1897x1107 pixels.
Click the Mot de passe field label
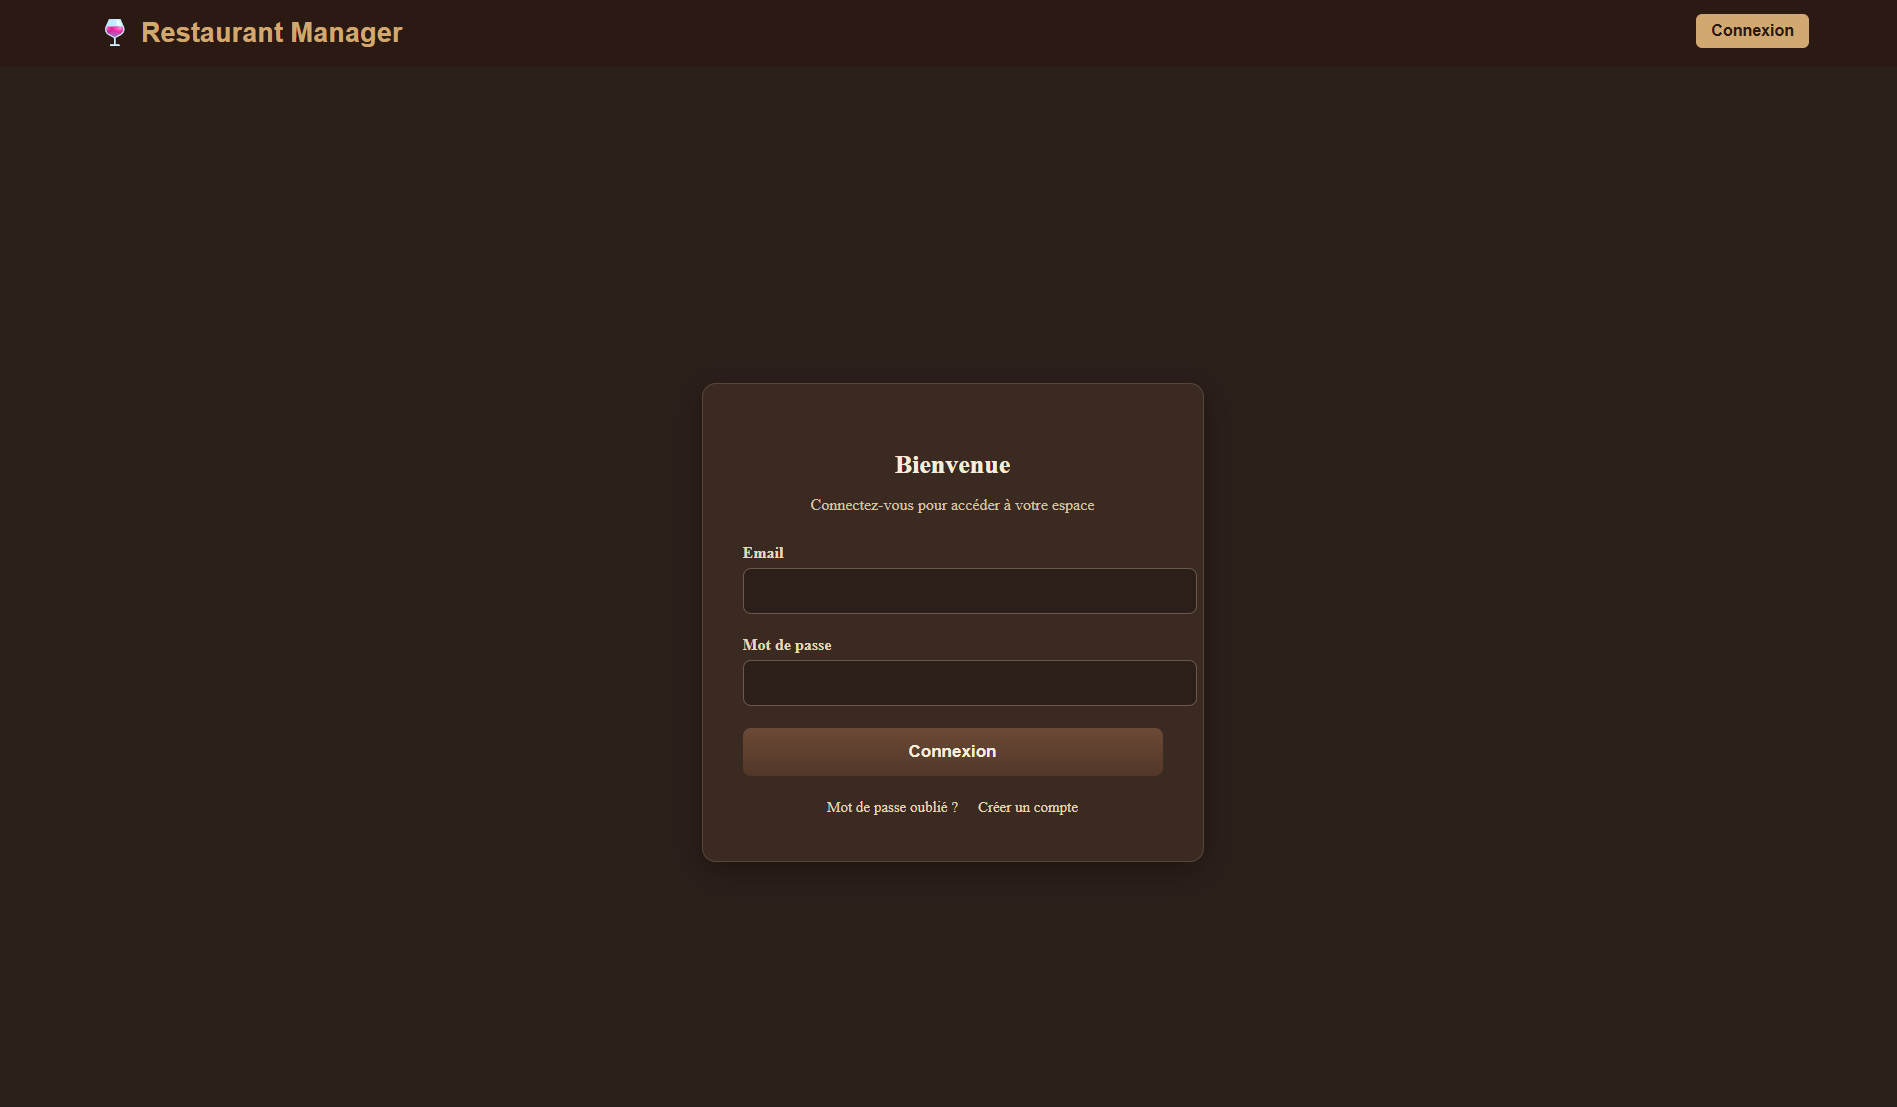786,645
